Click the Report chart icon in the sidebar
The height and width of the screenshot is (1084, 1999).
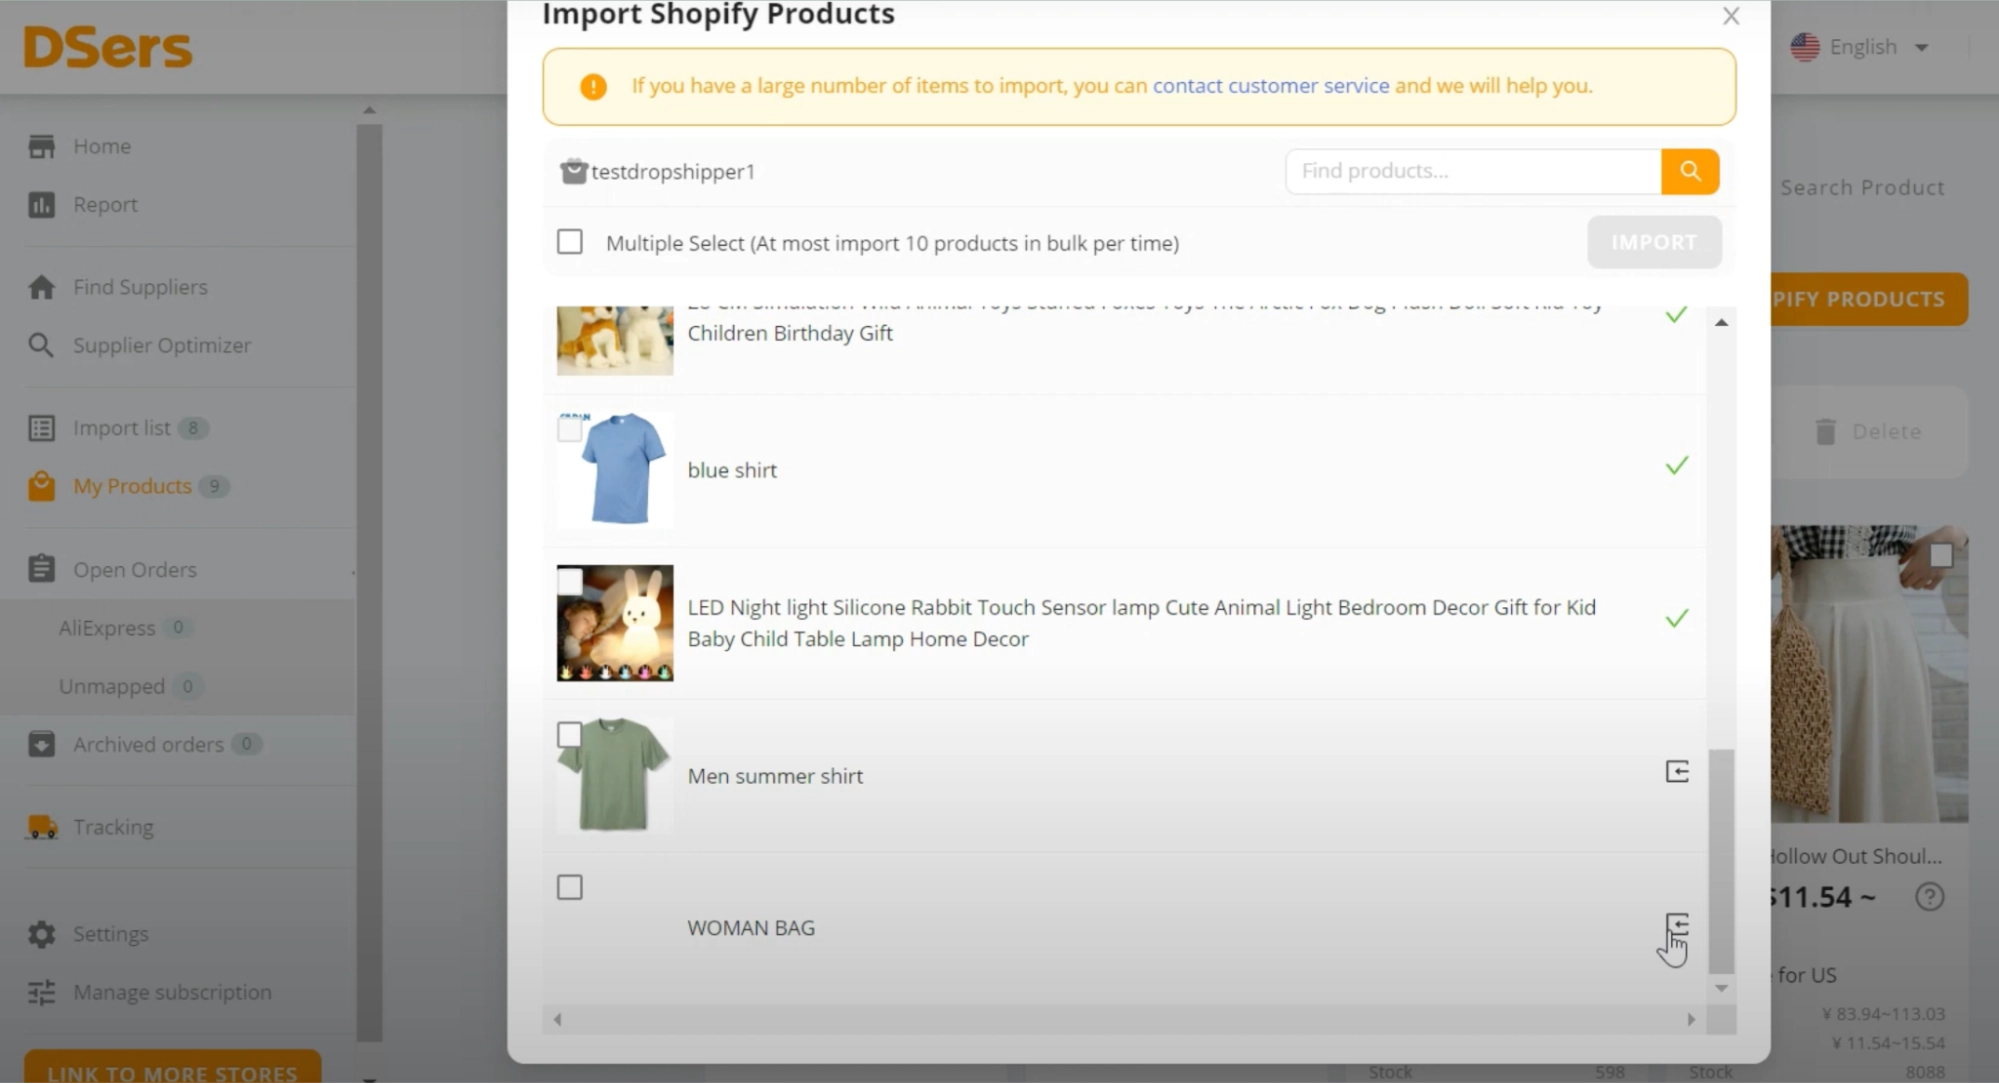click(x=41, y=204)
